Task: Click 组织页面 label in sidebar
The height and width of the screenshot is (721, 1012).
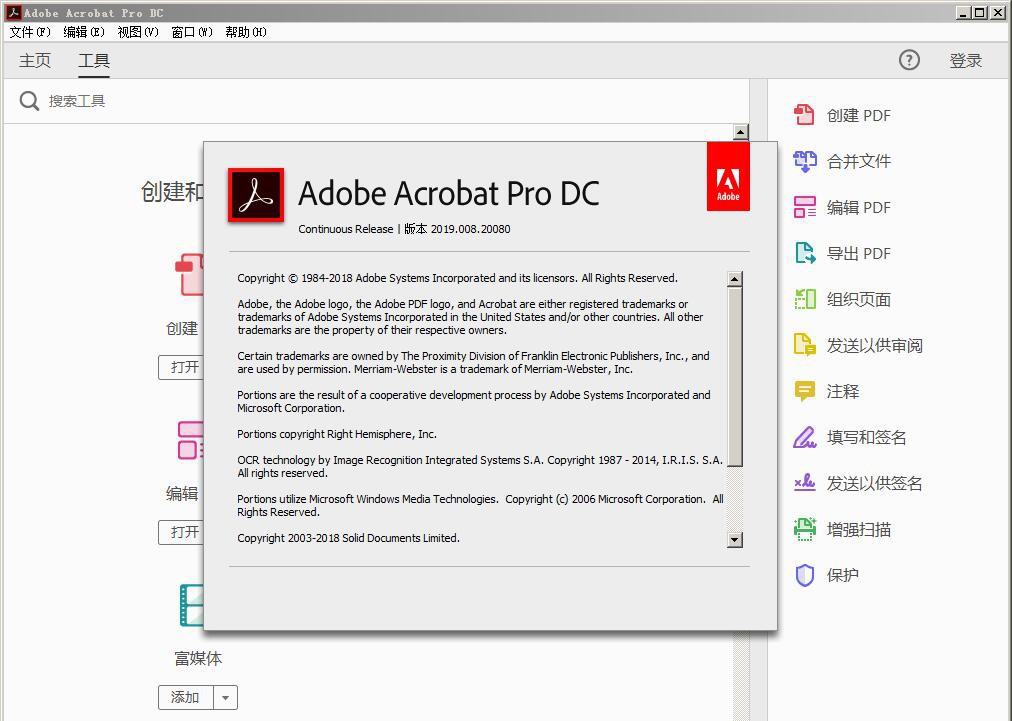Action: pyautogui.click(x=858, y=300)
